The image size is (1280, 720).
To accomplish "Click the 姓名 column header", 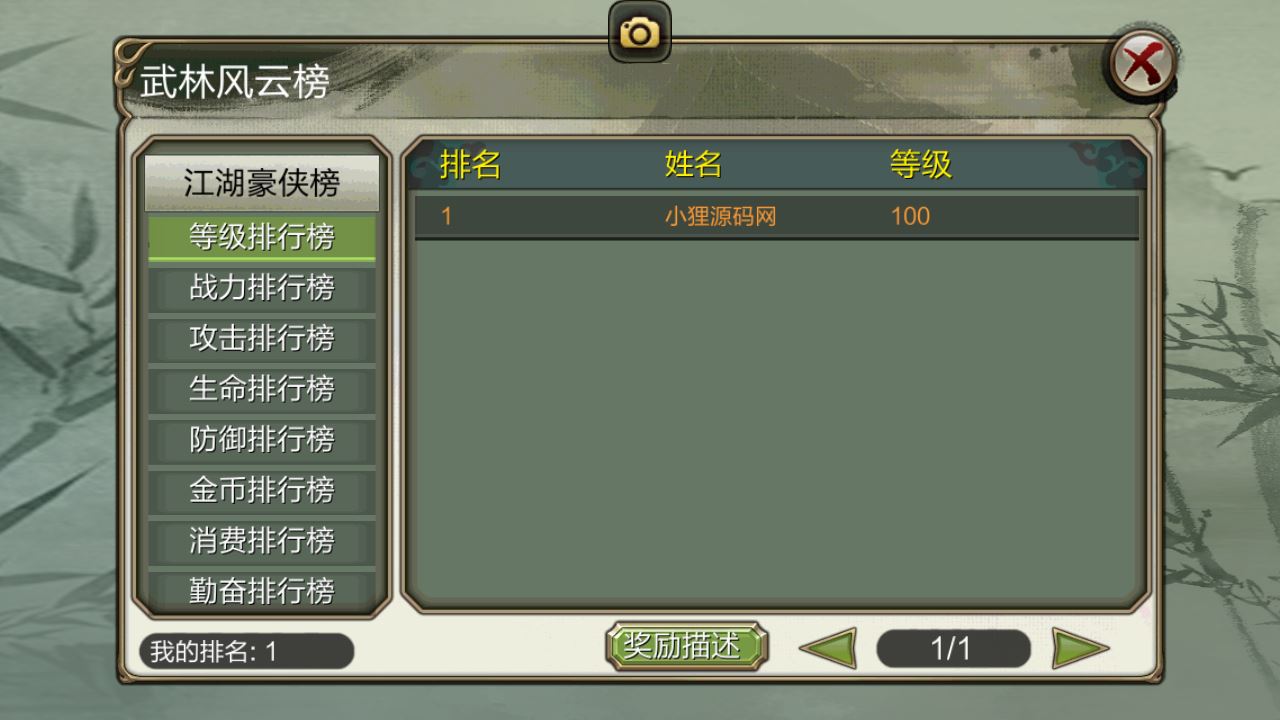I will pos(693,164).
